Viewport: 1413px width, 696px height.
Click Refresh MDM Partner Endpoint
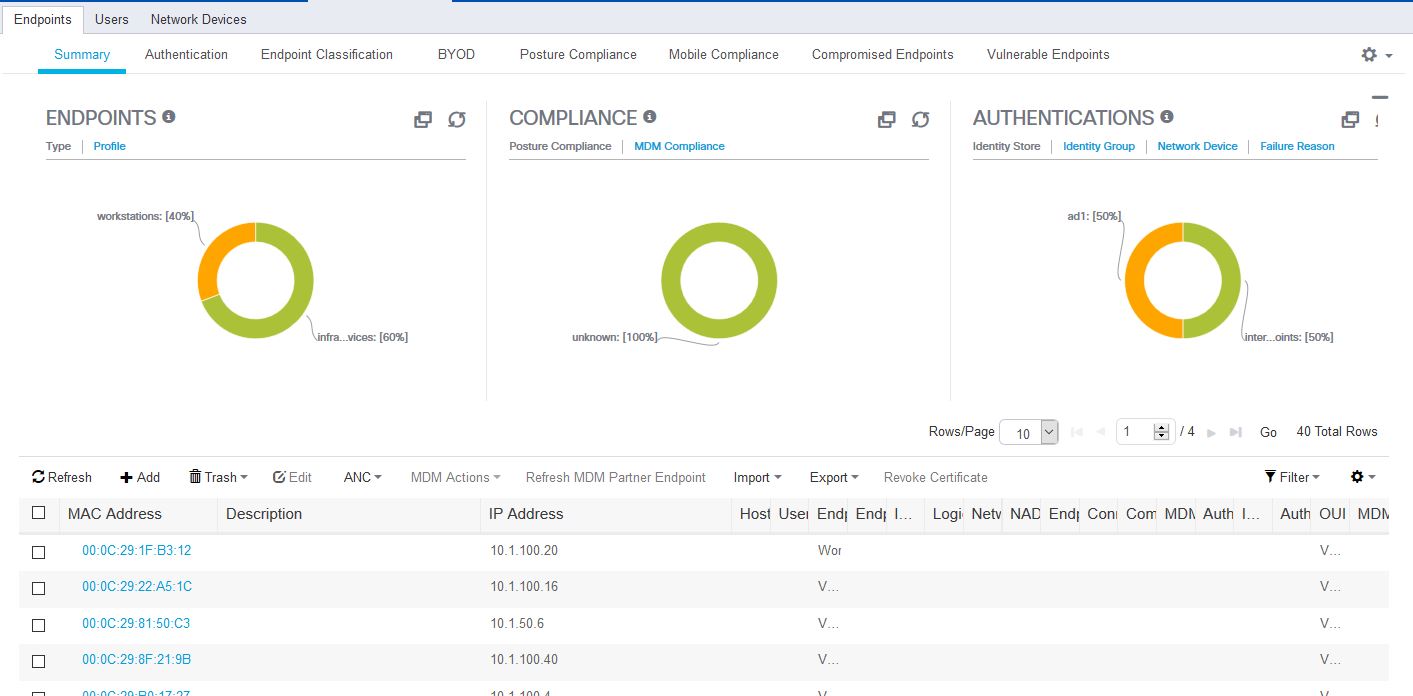point(616,477)
